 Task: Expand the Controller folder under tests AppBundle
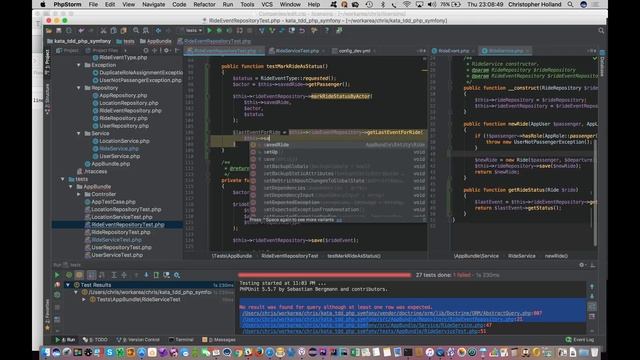pos(79,194)
